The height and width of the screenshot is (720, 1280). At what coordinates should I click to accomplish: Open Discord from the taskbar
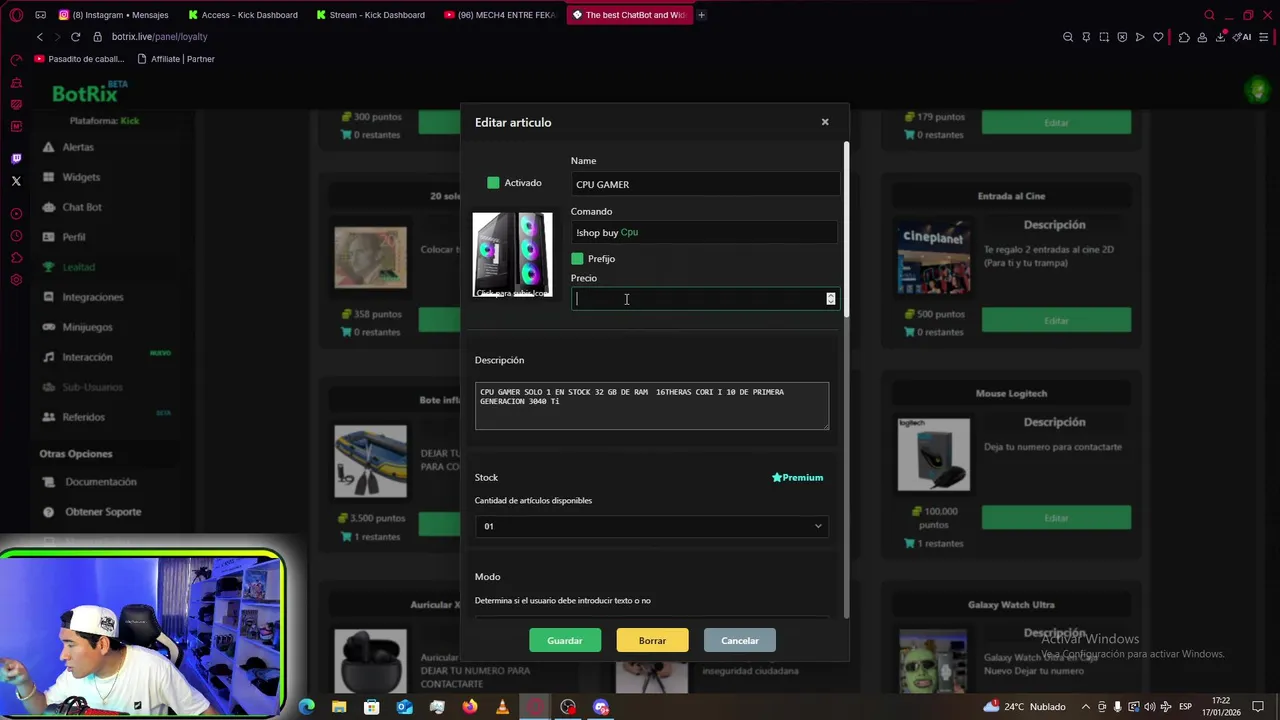click(x=601, y=707)
